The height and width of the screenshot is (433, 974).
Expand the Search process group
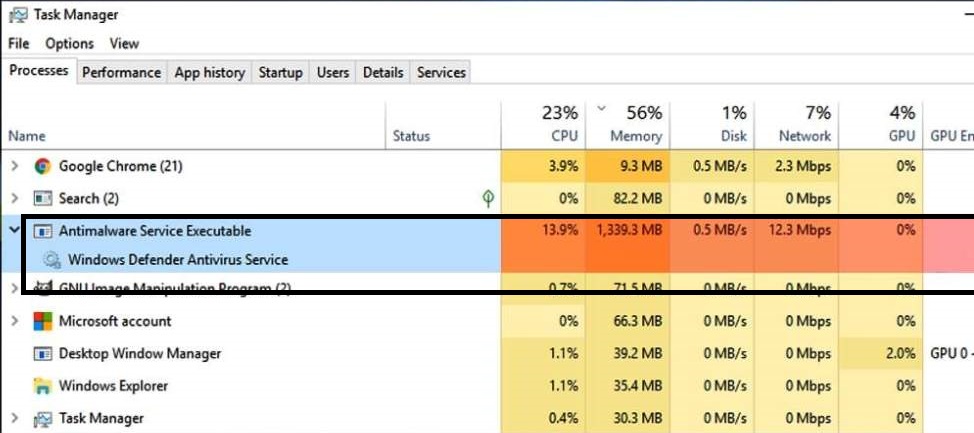coord(15,199)
